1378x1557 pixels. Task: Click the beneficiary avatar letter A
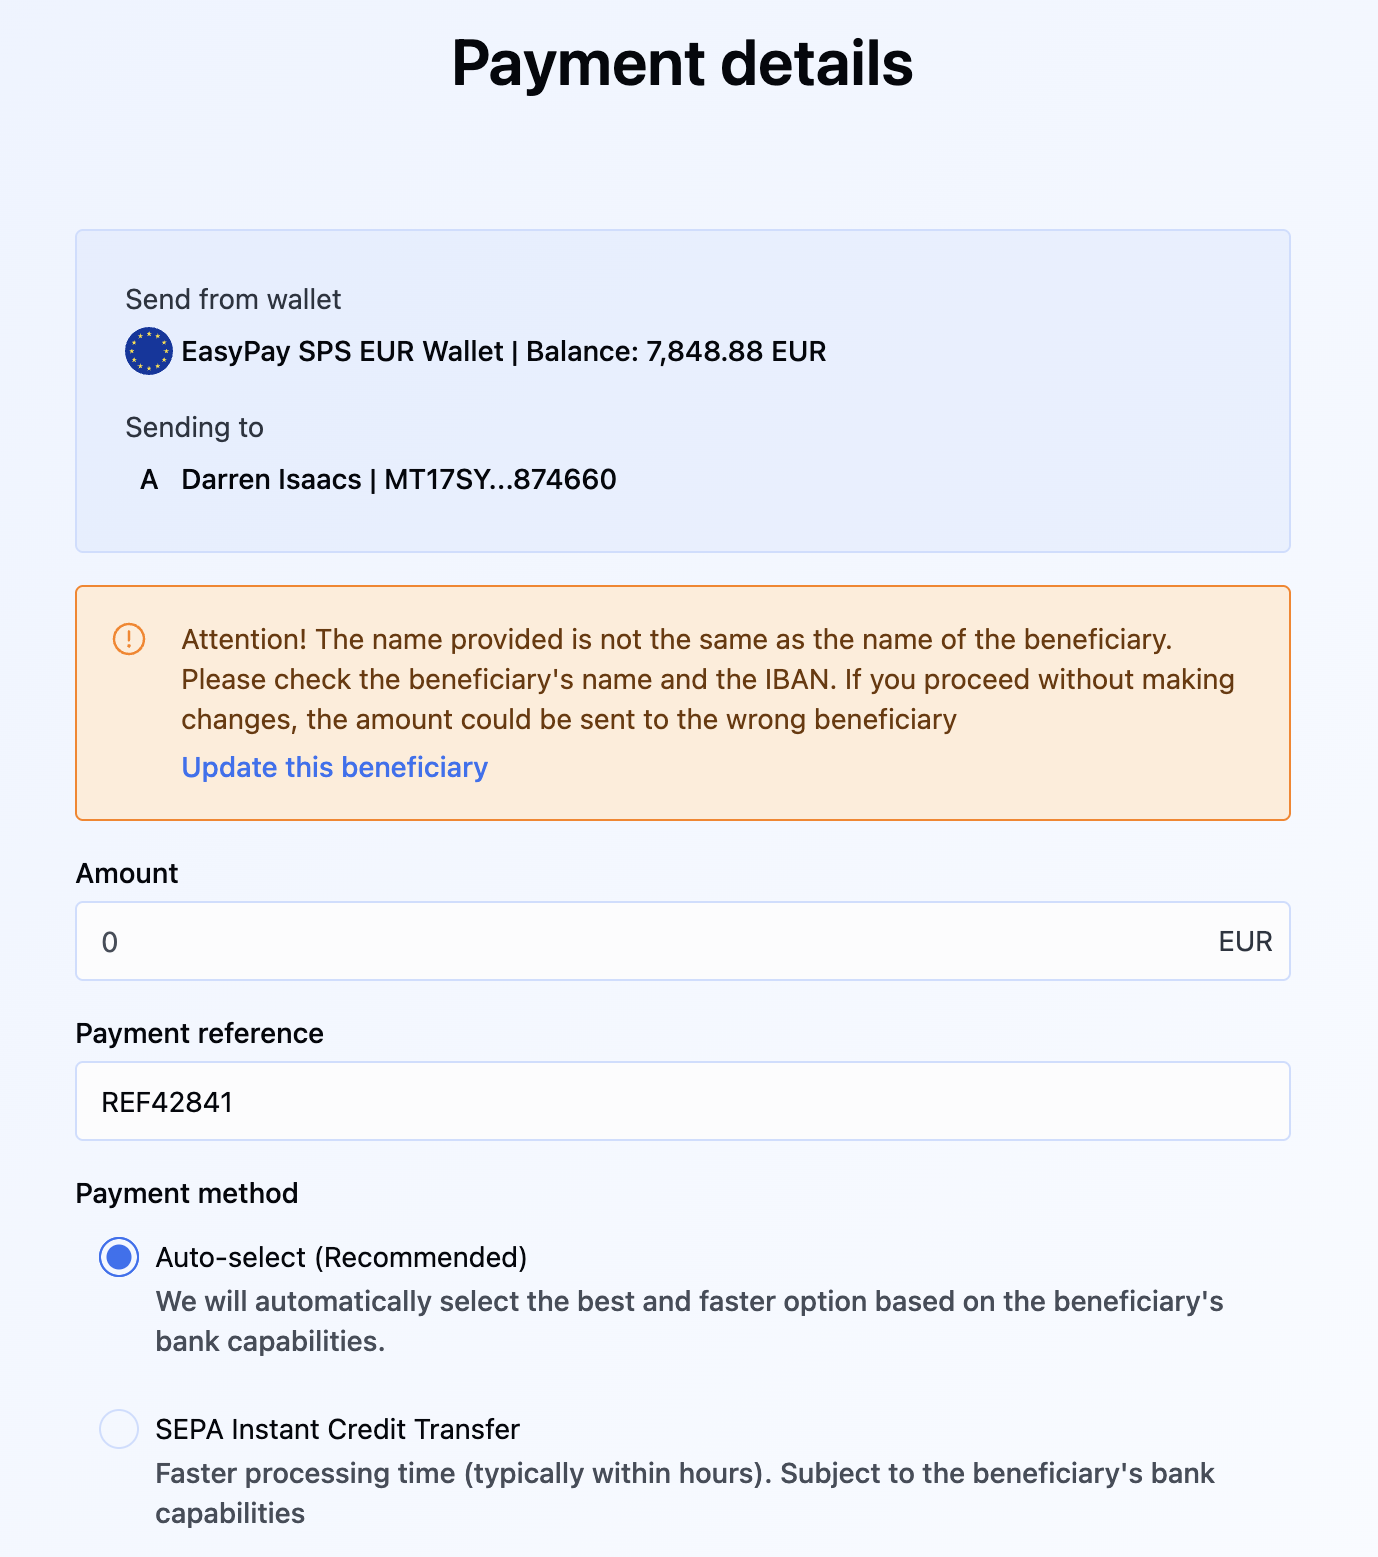tap(149, 480)
